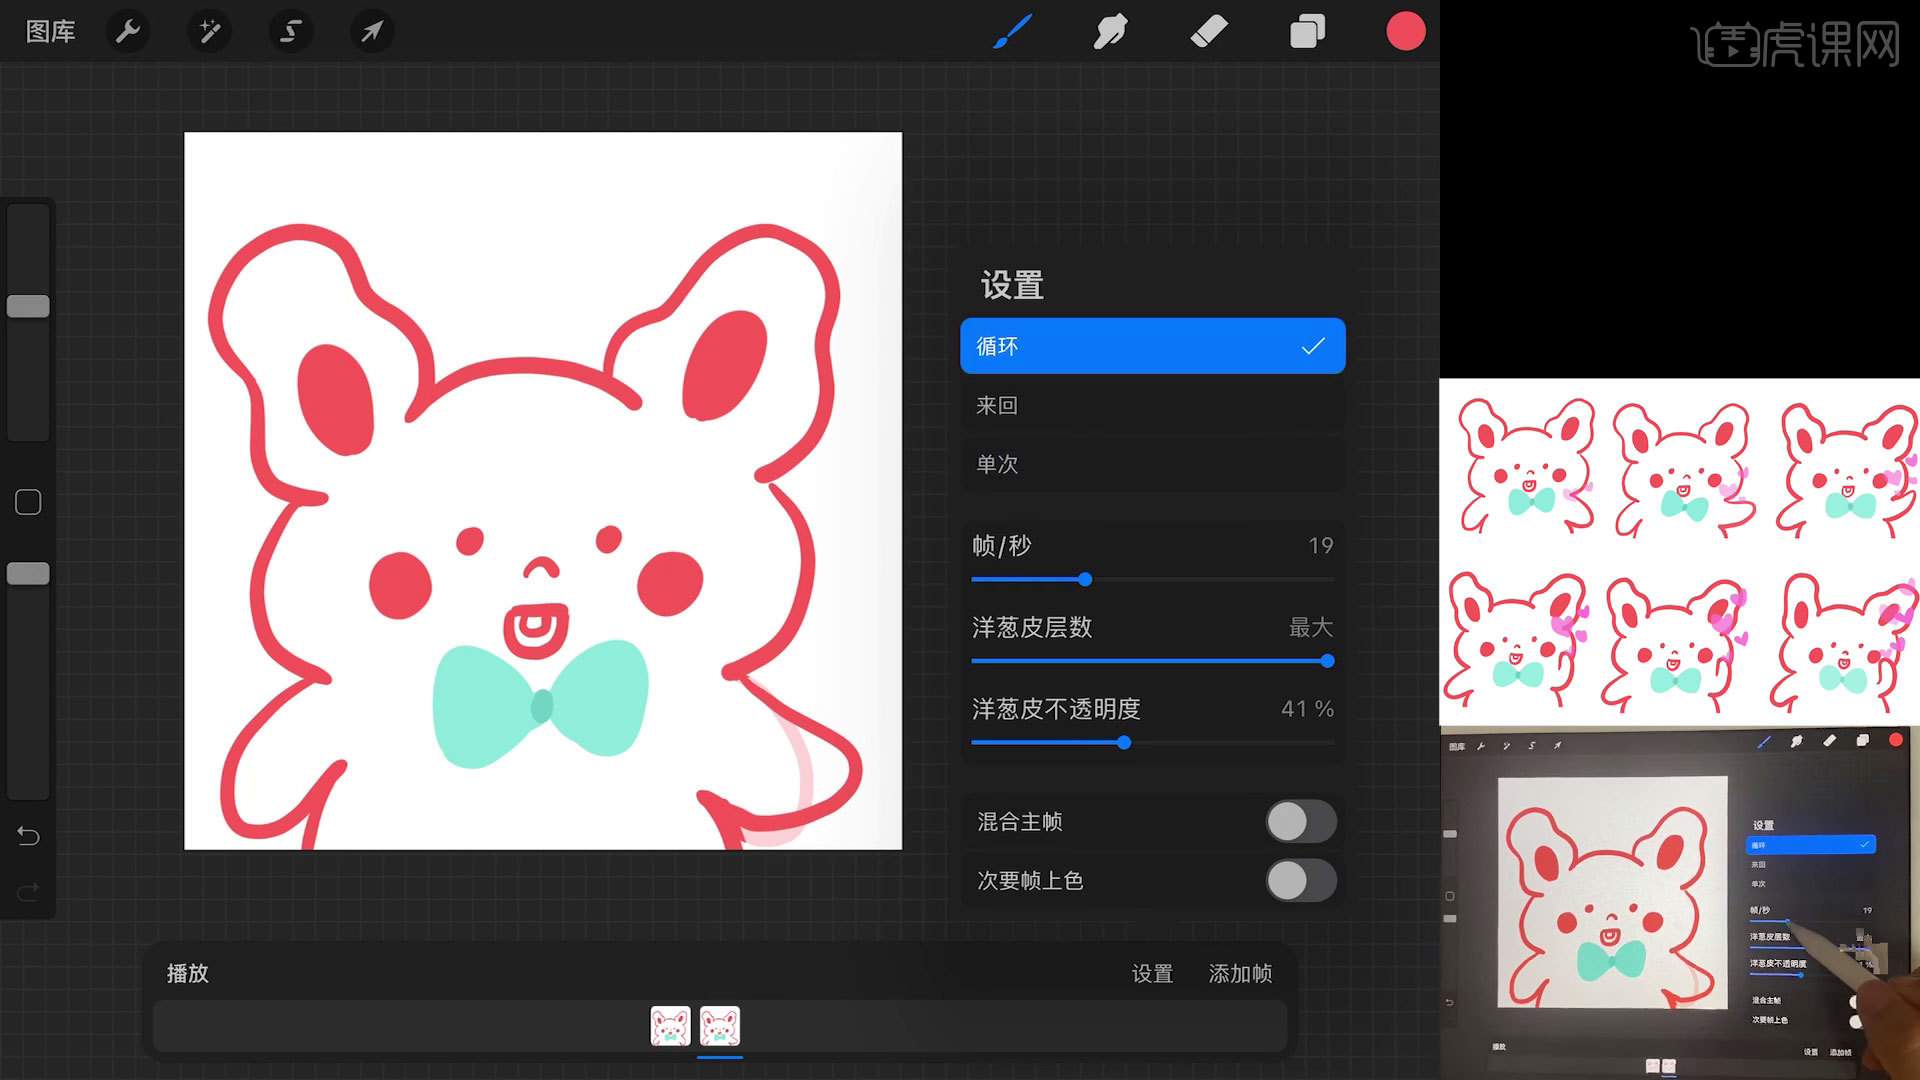Select 单次 playback mode
Screen dimensions: 1920x1080
(1152, 464)
